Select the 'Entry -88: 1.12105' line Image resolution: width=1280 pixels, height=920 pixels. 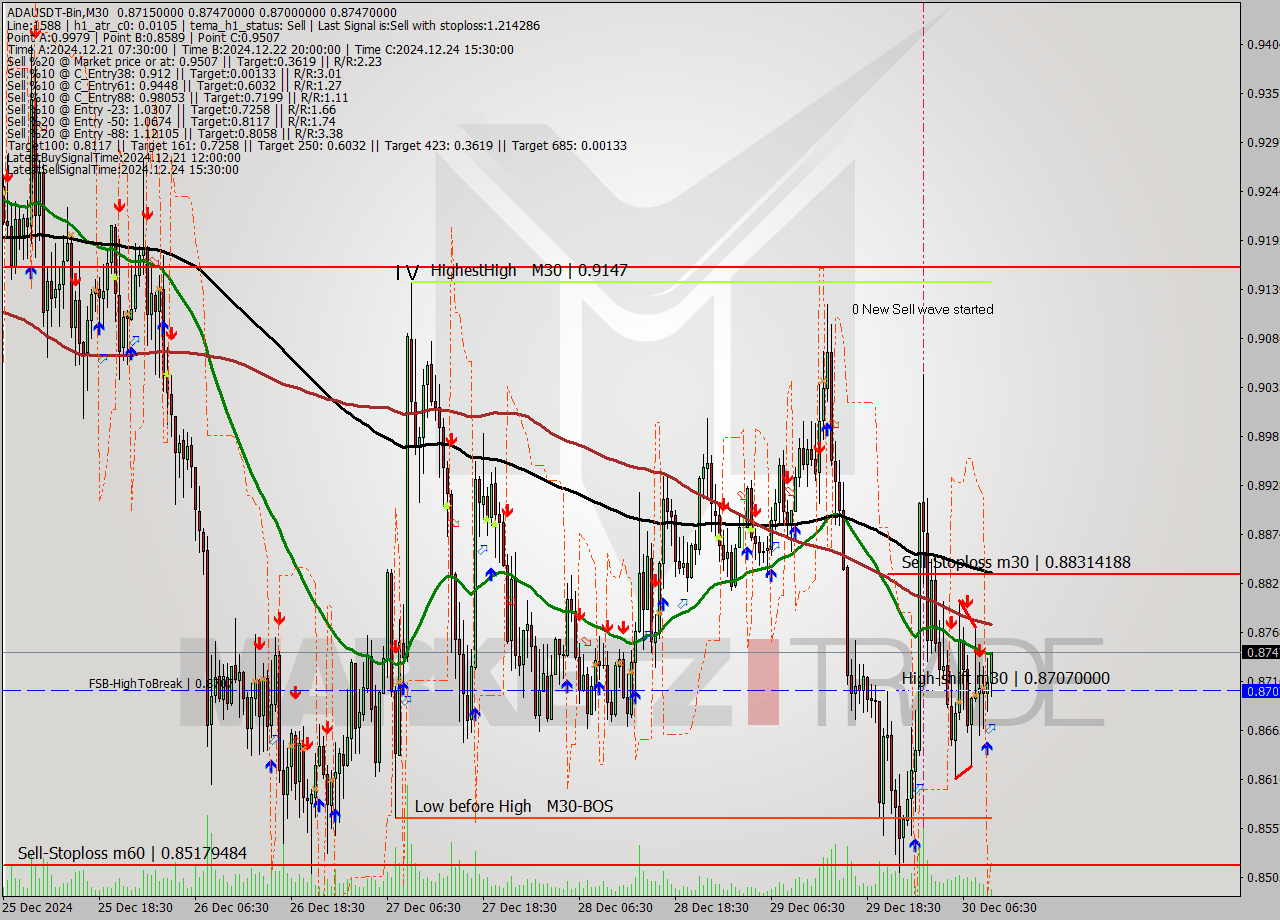click(x=174, y=133)
